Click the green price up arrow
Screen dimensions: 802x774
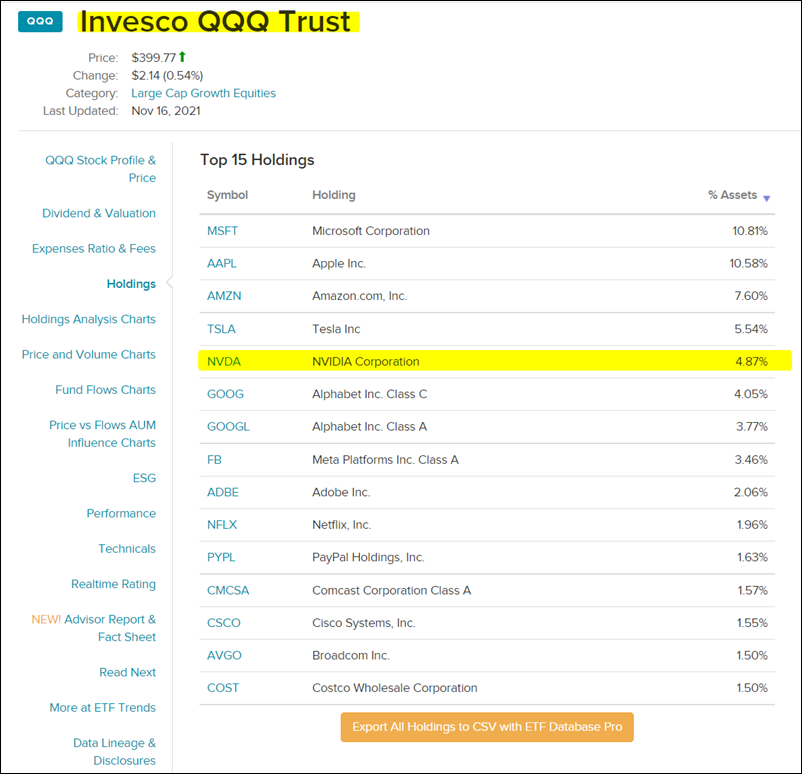click(182, 57)
